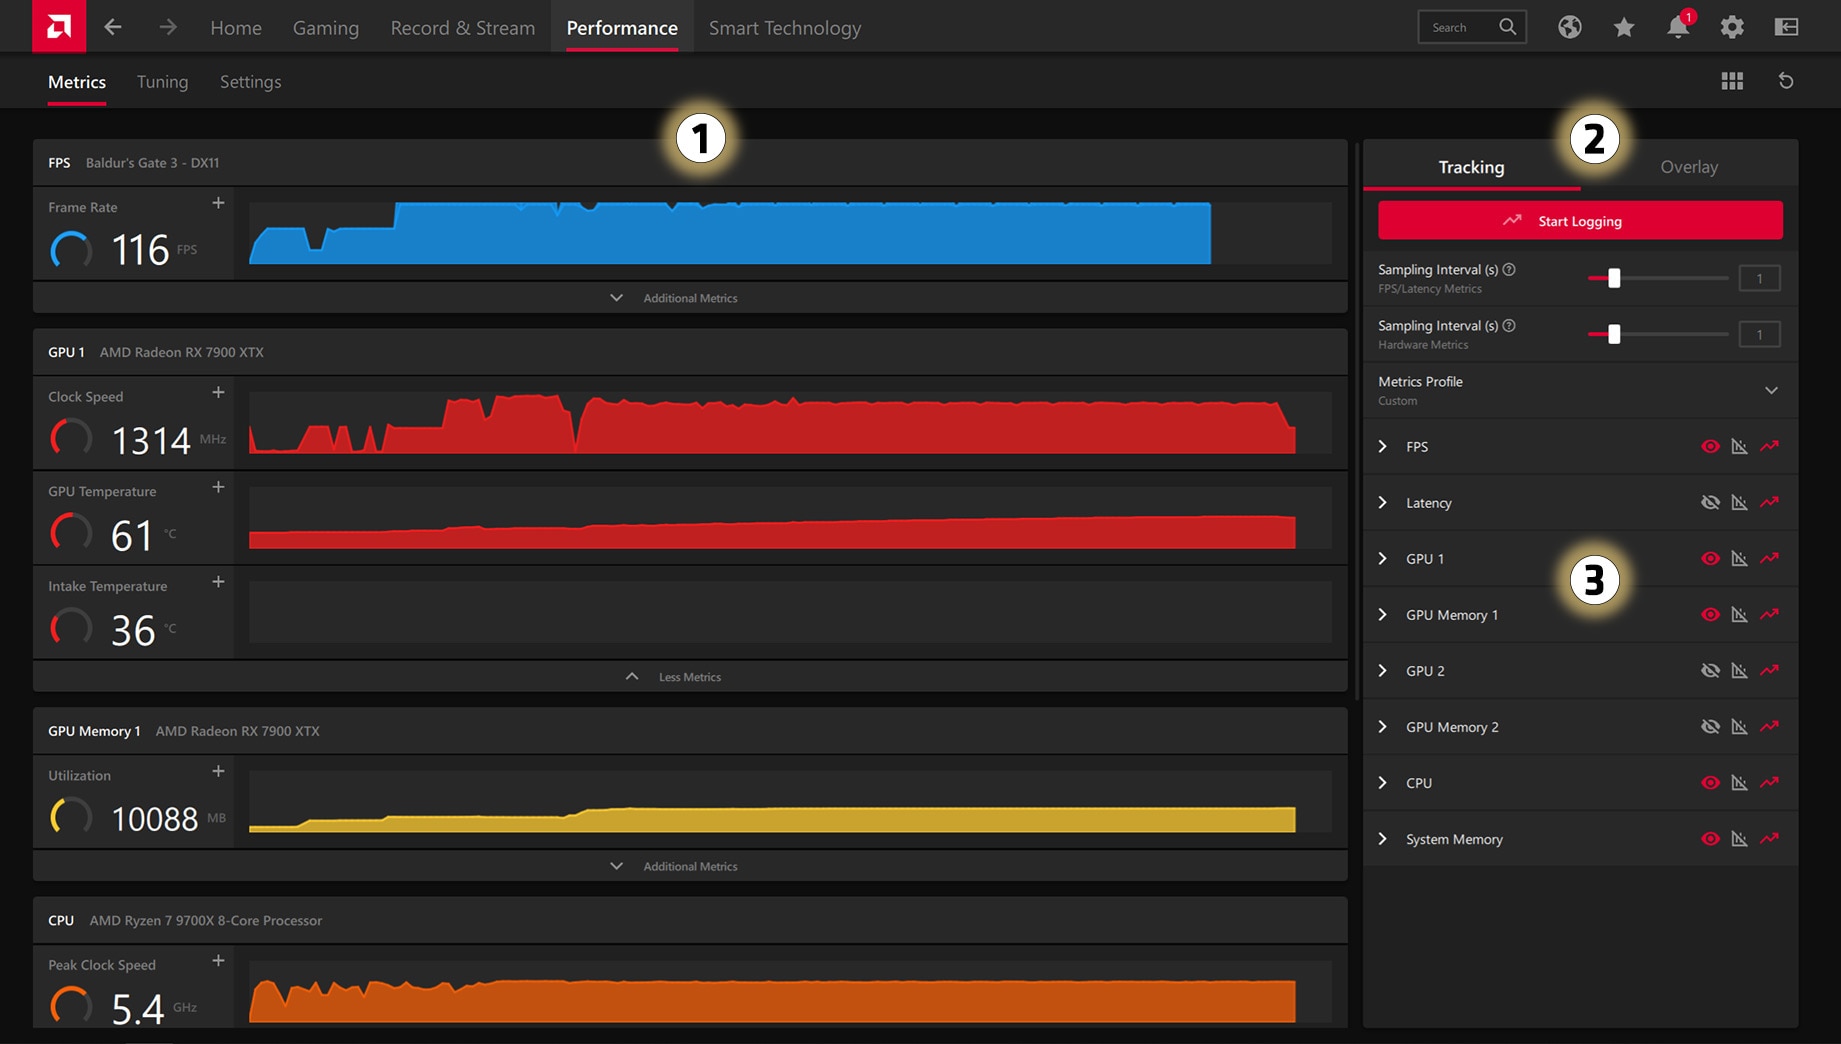This screenshot has height=1044, width=1841.
Task: Toggle System Memory overlay chart icon
Action: 1740,838
